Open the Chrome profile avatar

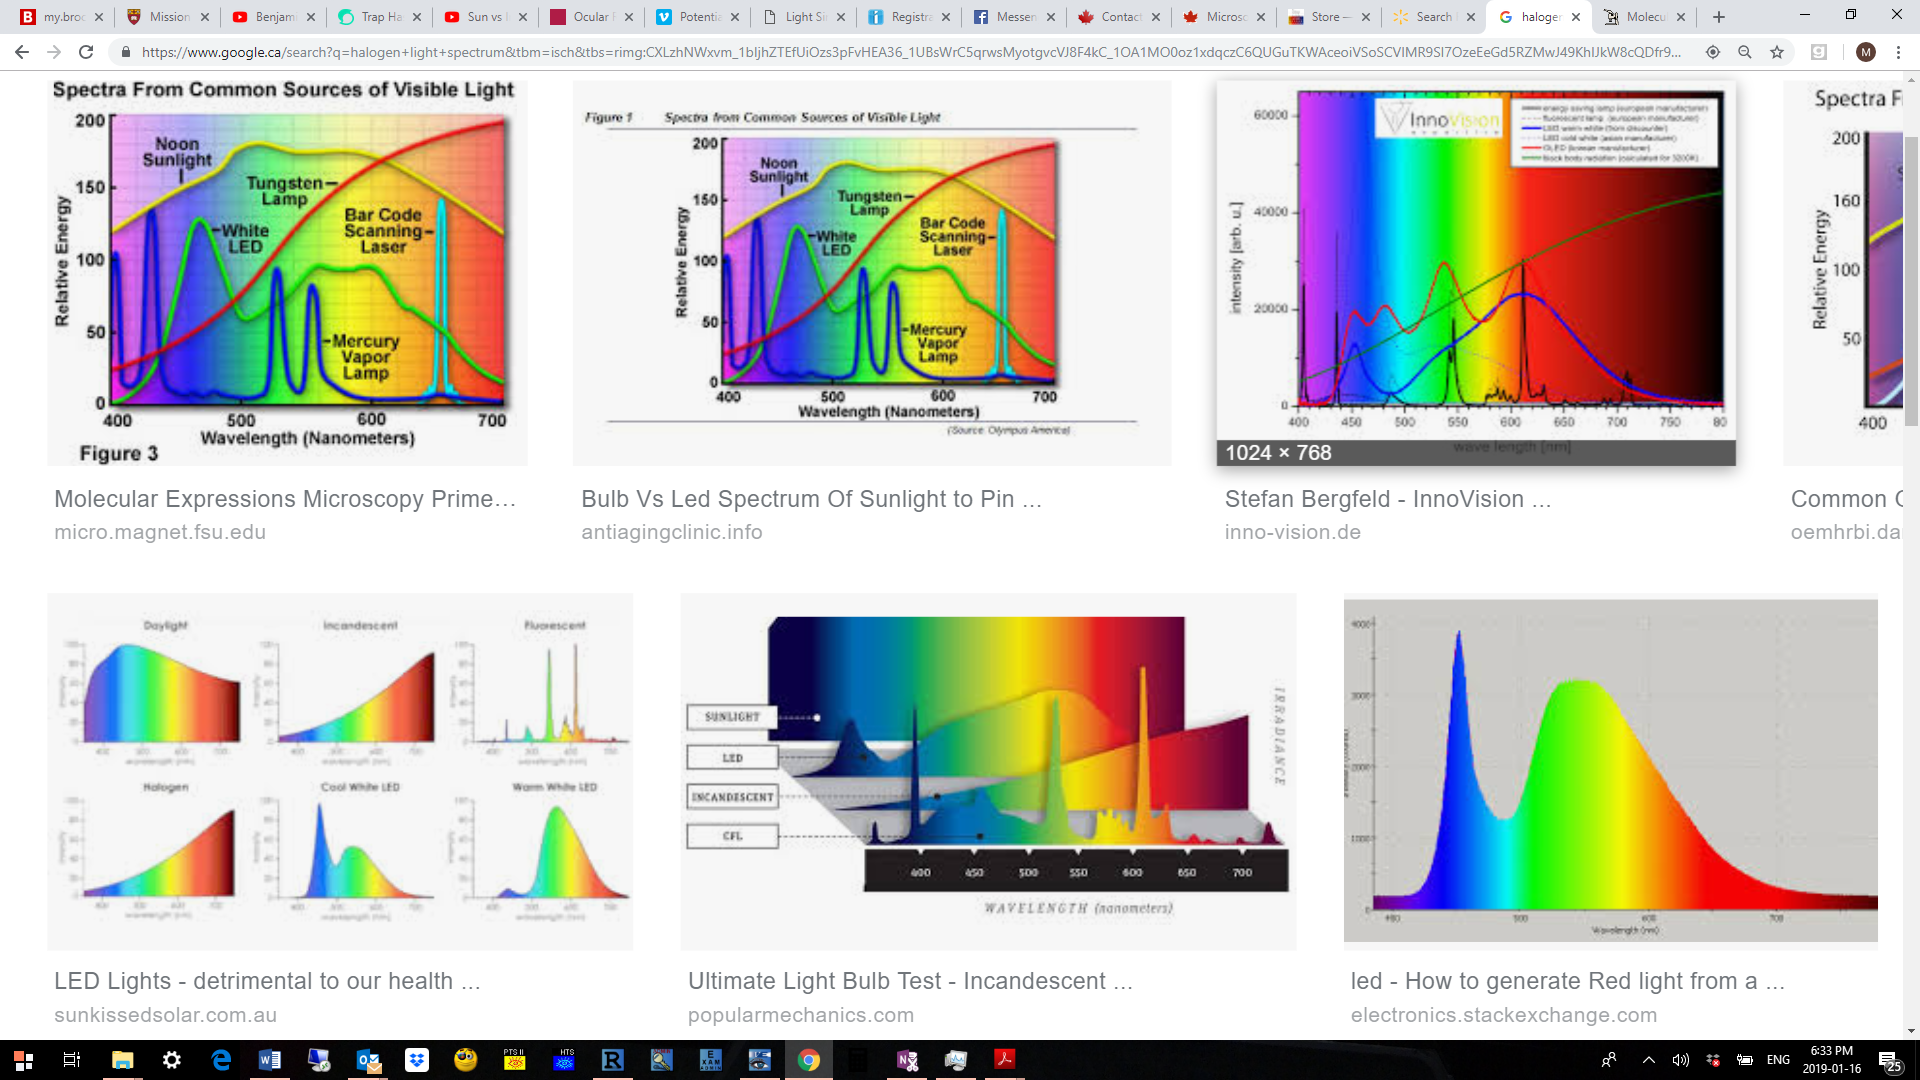click(x=1866, y=52)
